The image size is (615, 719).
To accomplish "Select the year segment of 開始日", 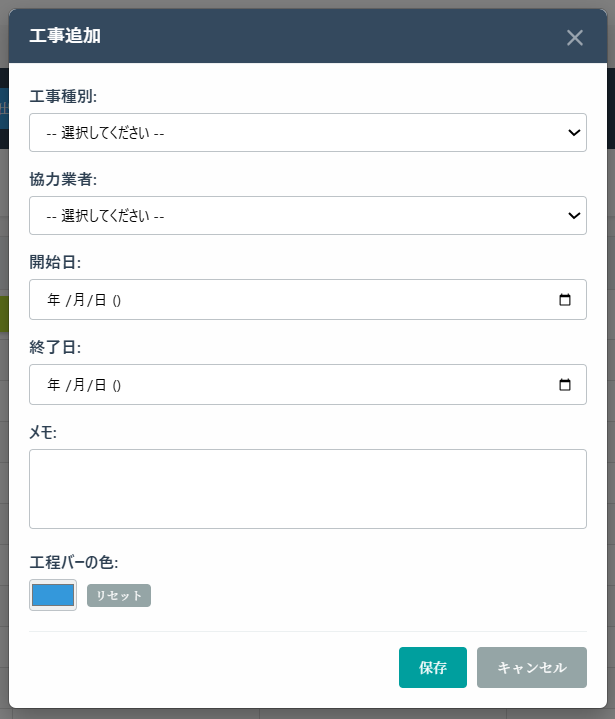I will click(54, 300).
